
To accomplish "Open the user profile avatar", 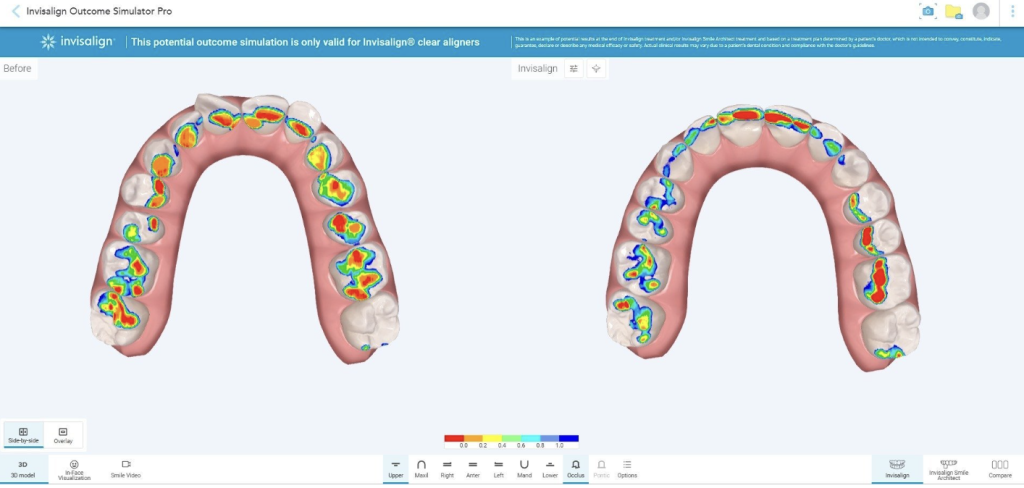I will 981,11.
